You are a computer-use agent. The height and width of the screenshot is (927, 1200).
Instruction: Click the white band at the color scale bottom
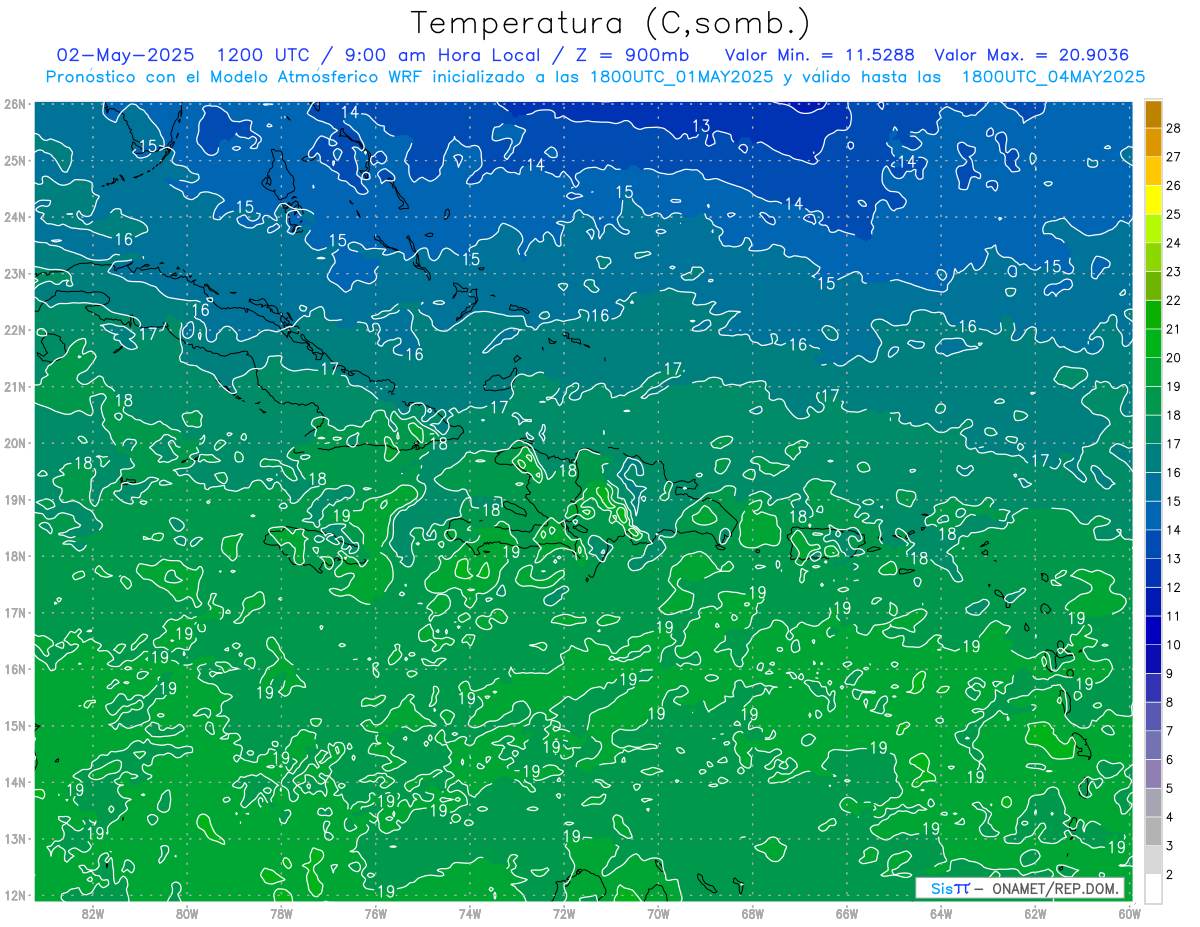(1154, 889)
